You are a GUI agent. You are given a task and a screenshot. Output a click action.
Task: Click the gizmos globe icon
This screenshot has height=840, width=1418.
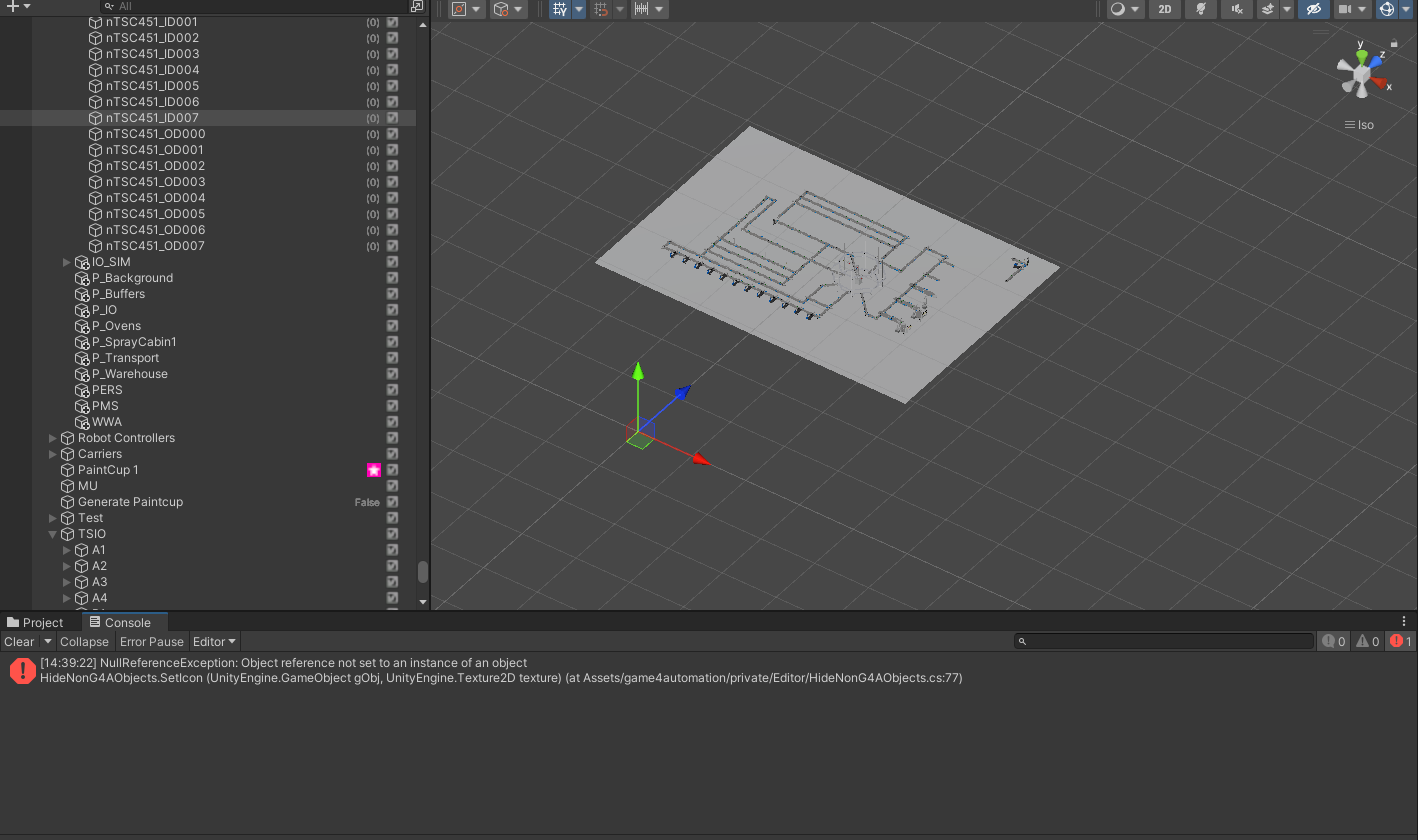(1387, 9)
